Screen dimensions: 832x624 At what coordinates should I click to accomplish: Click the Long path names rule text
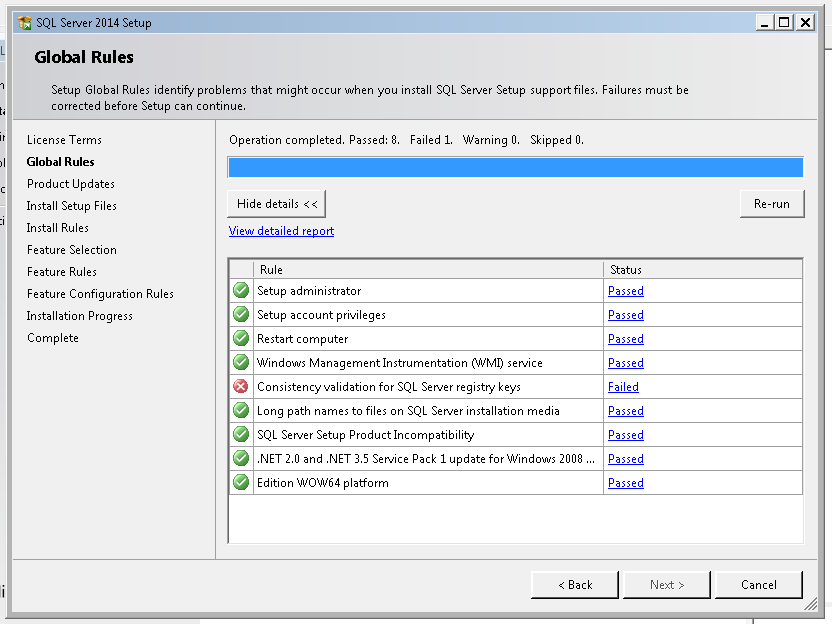[x=408, y=411]
